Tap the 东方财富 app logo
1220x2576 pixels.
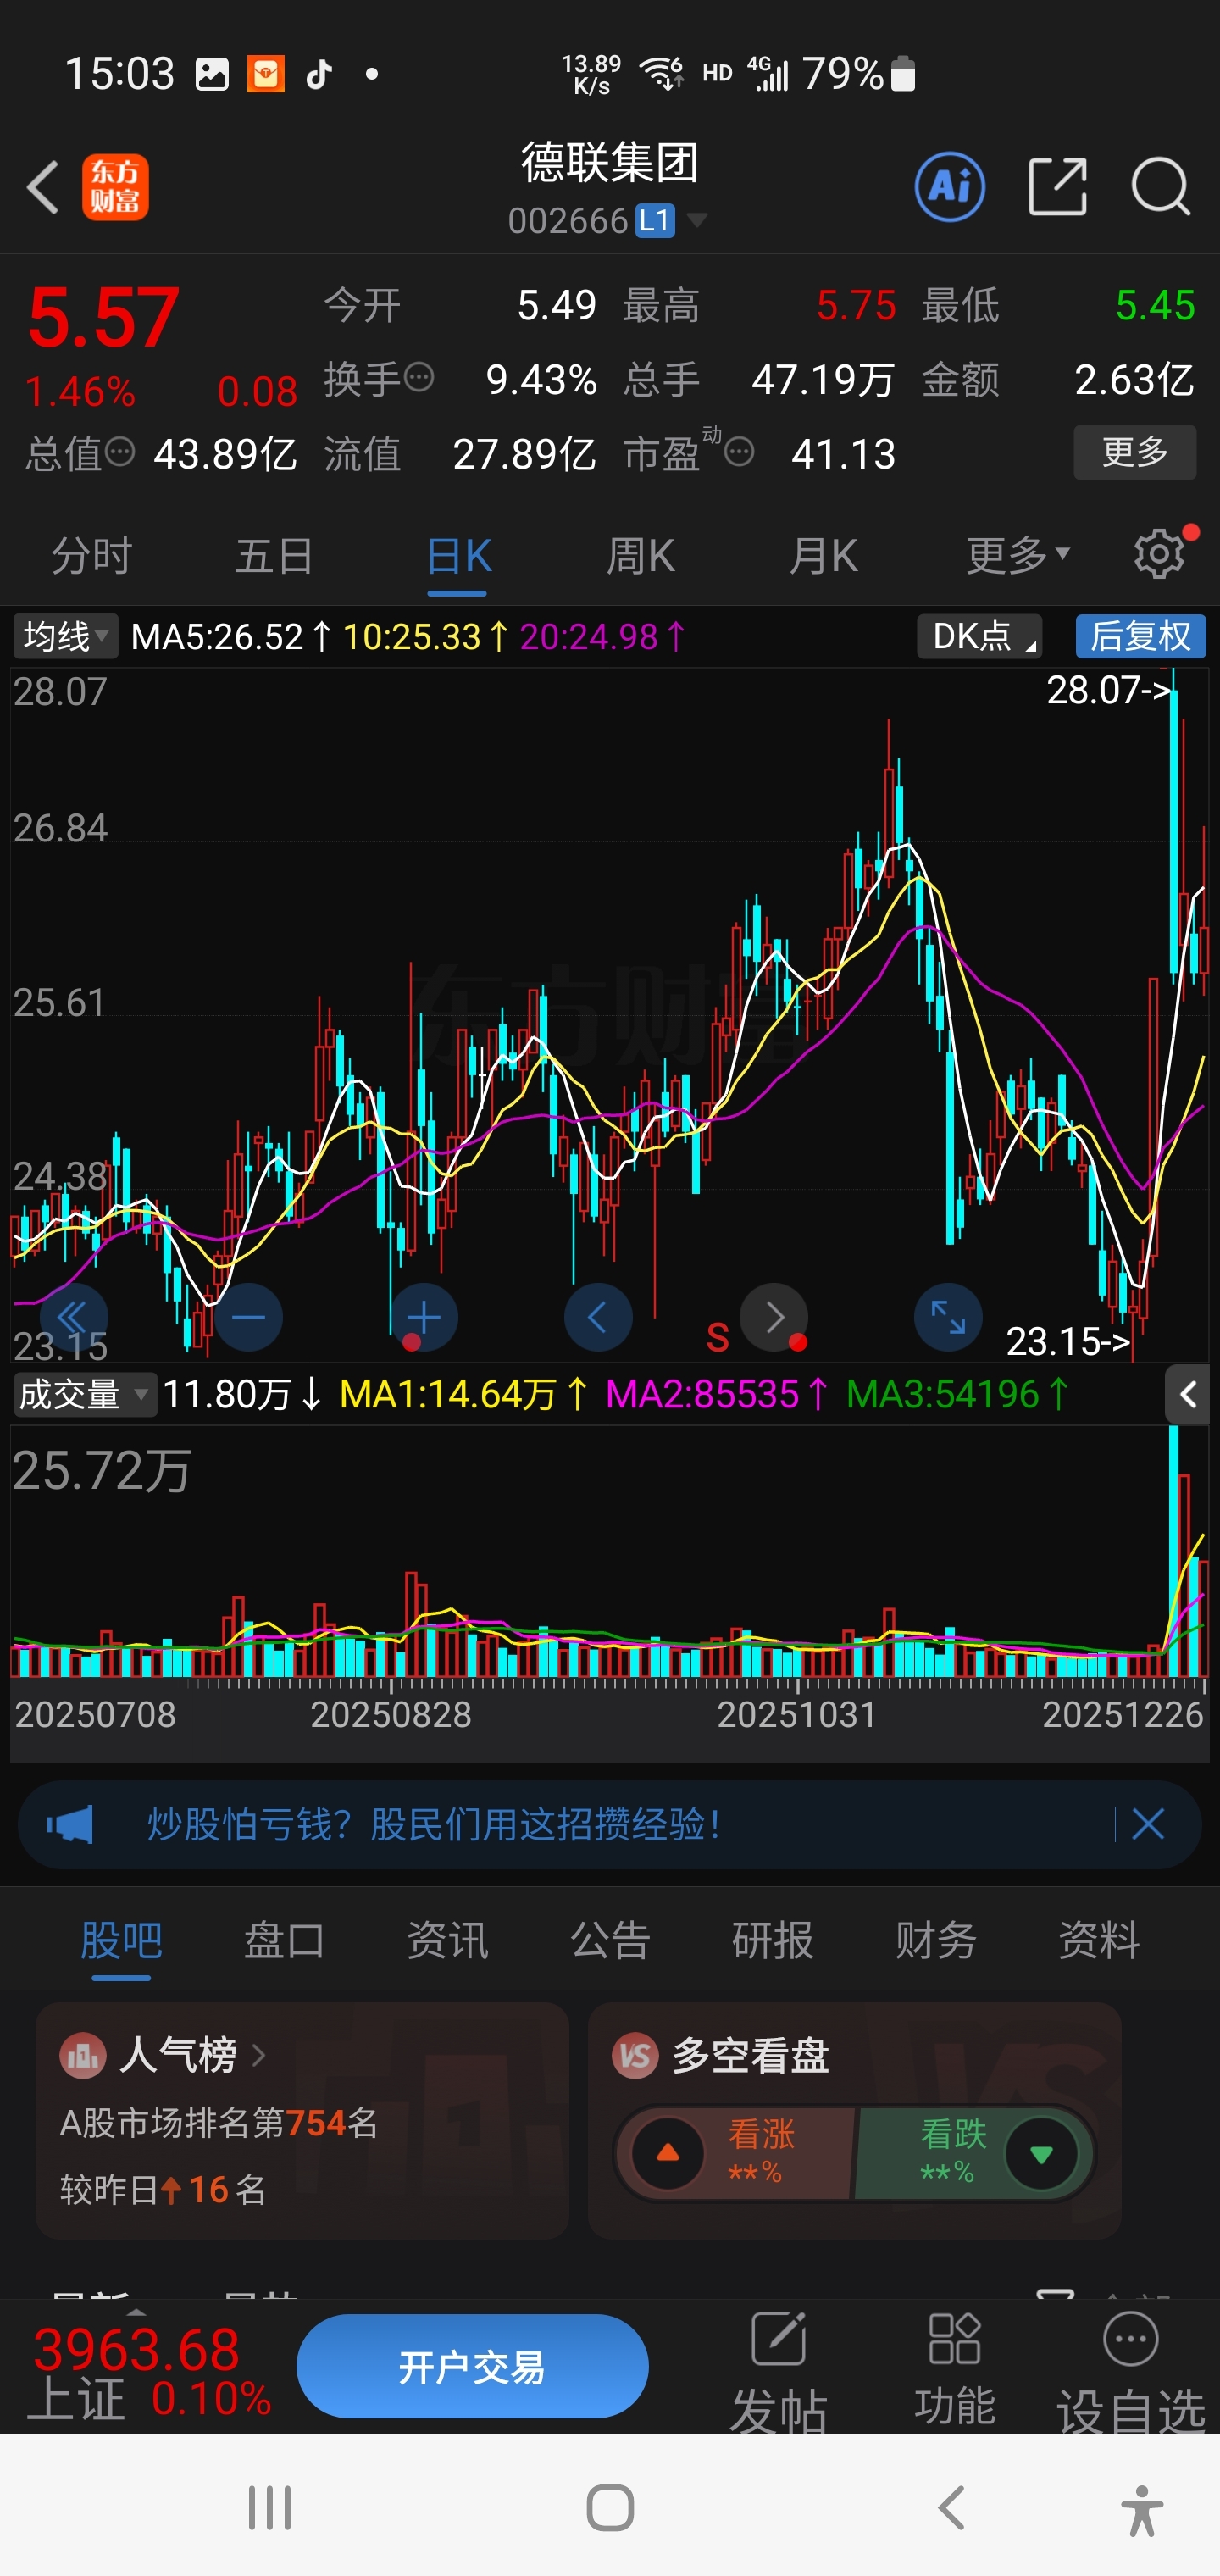[115, 187]
